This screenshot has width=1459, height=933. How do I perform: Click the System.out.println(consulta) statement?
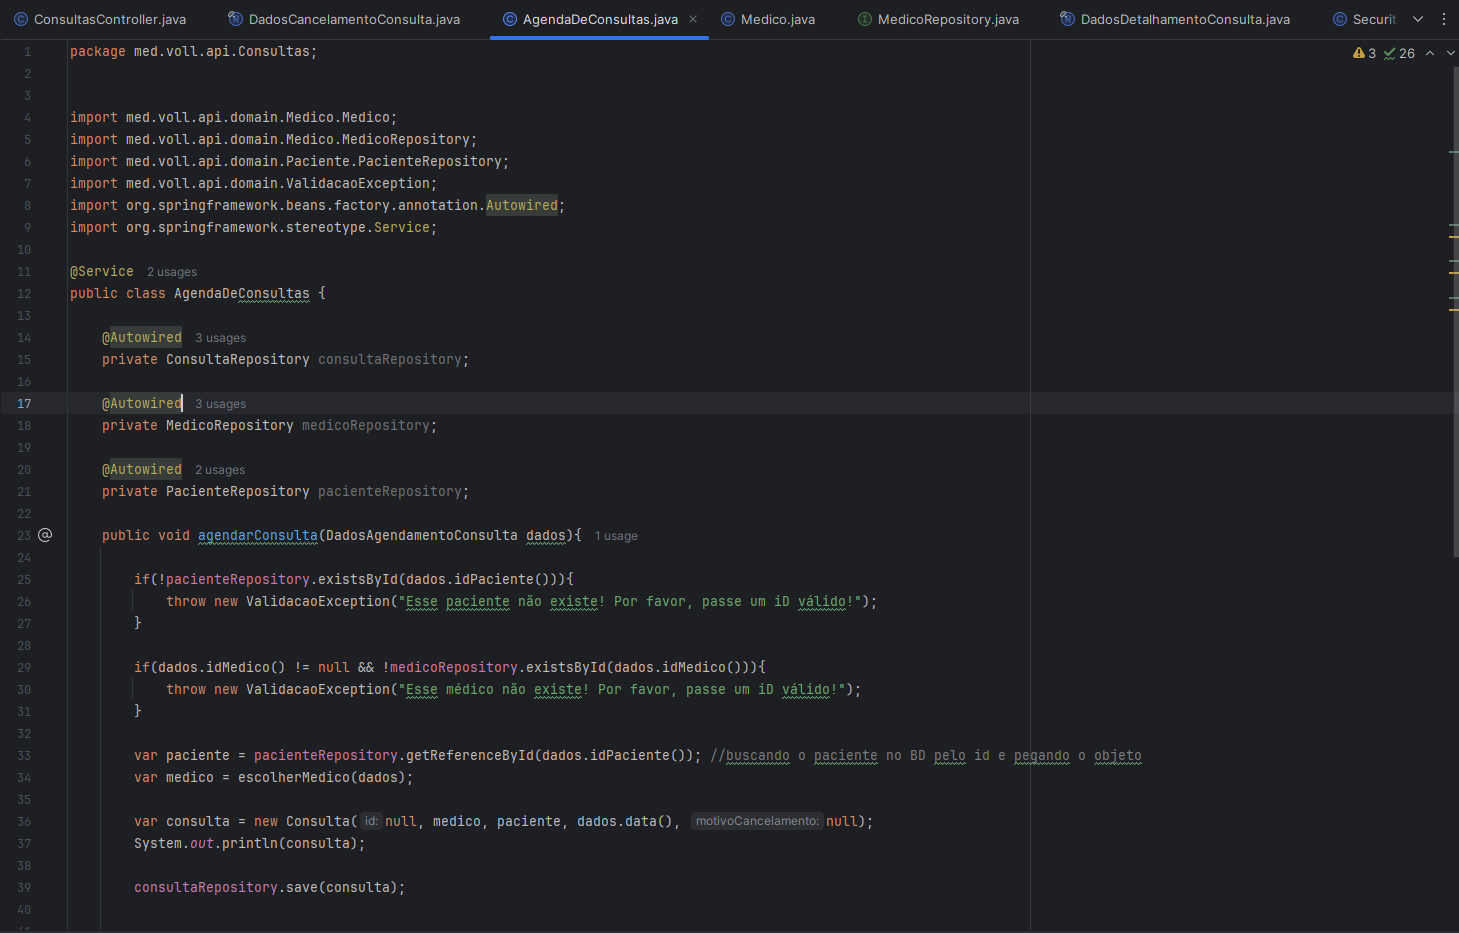point(250,843)
